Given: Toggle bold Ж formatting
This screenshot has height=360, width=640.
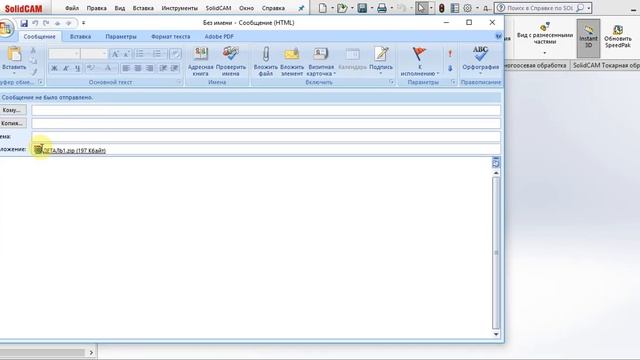Looking at the screenshot, I should [x=54, y=68].
